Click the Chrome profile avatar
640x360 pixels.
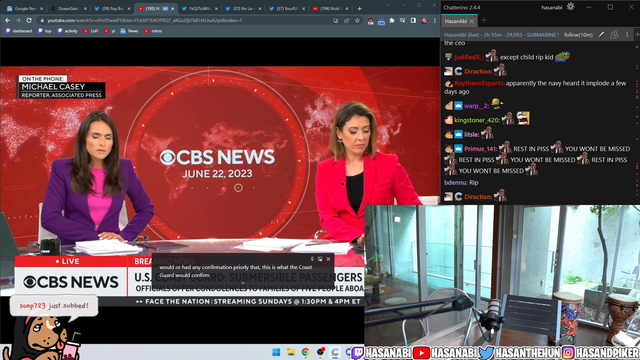tap(424, 20)
